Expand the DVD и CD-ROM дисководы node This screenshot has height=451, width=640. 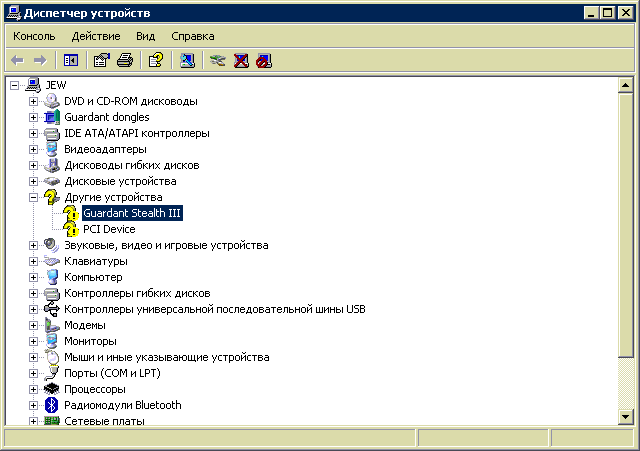pyautogui.click(x=33, y=101)
